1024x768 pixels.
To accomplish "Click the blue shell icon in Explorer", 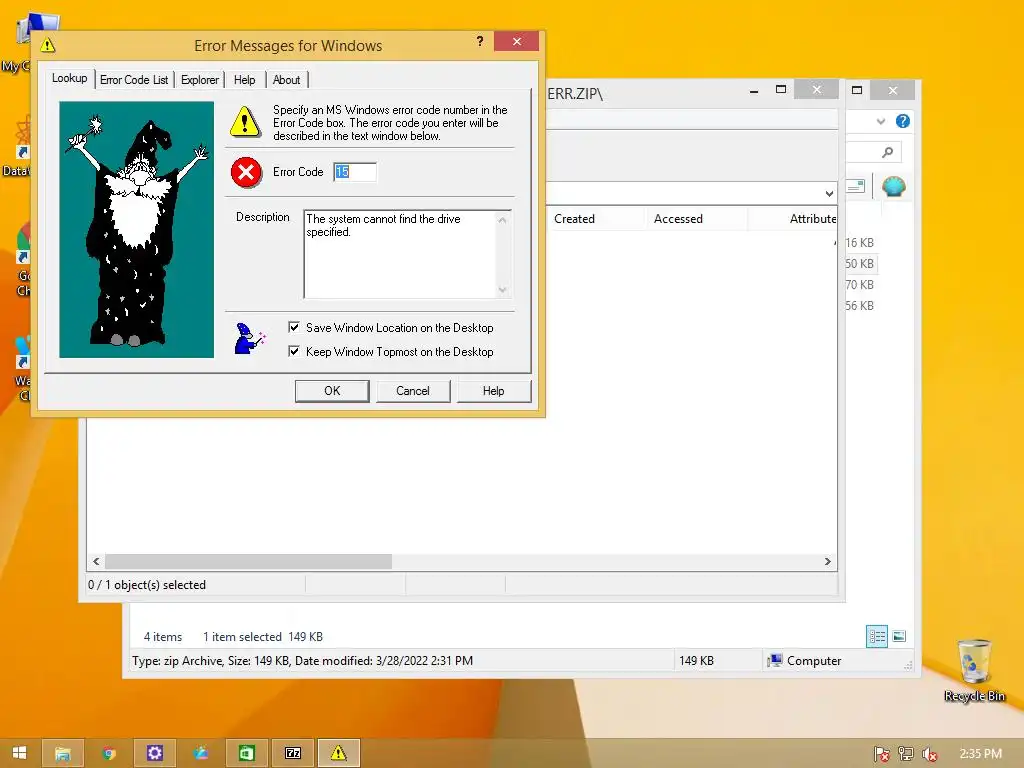I will [893, 187].
